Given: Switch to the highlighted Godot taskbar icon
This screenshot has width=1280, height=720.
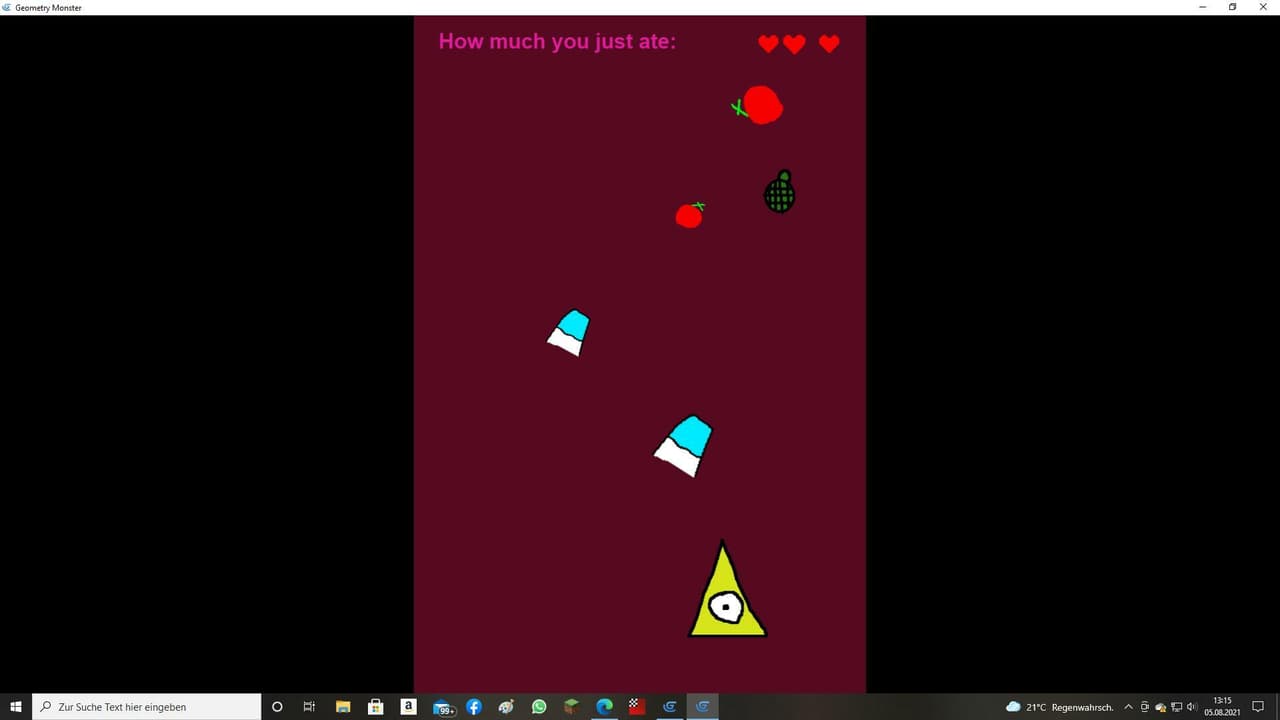Looking at the screenshot, I should point(703,707).
